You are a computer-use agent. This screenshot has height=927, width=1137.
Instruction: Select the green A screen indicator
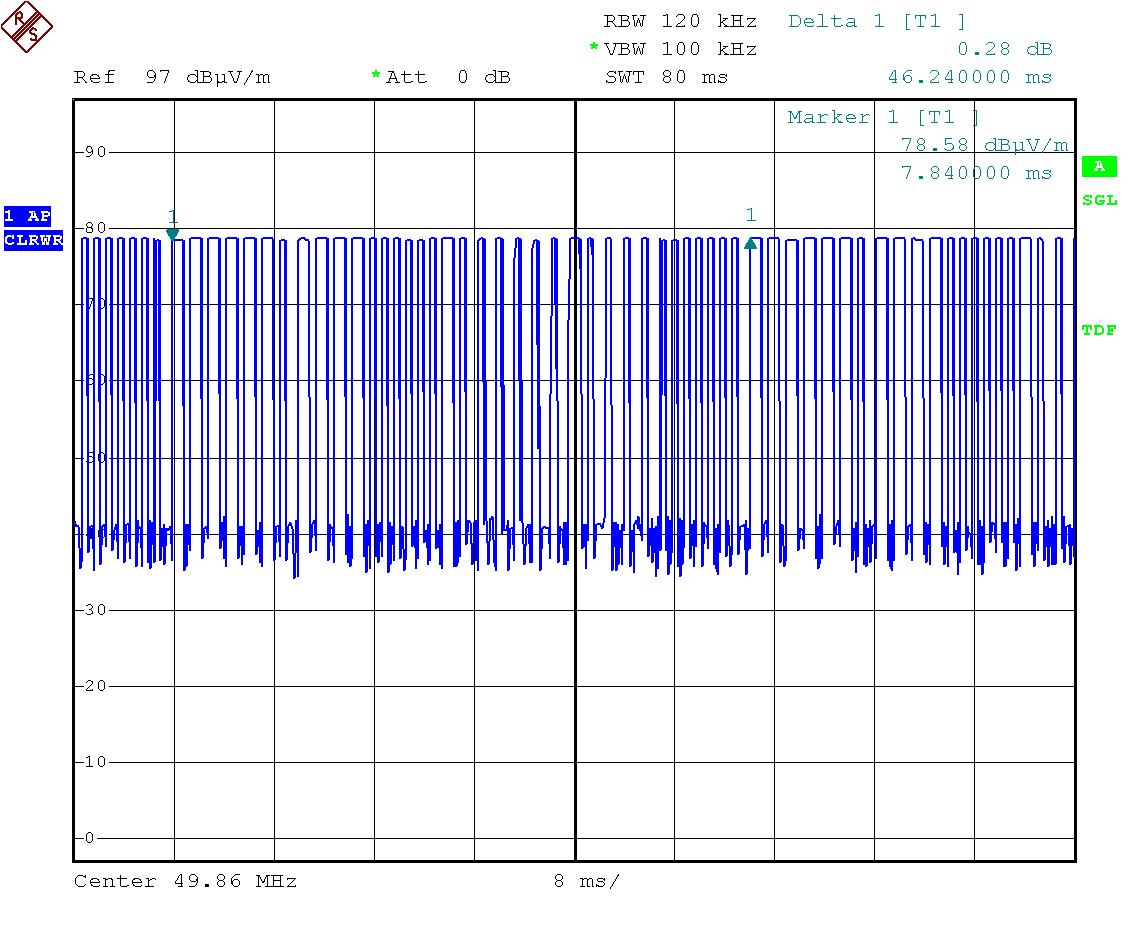[1098, 167]
